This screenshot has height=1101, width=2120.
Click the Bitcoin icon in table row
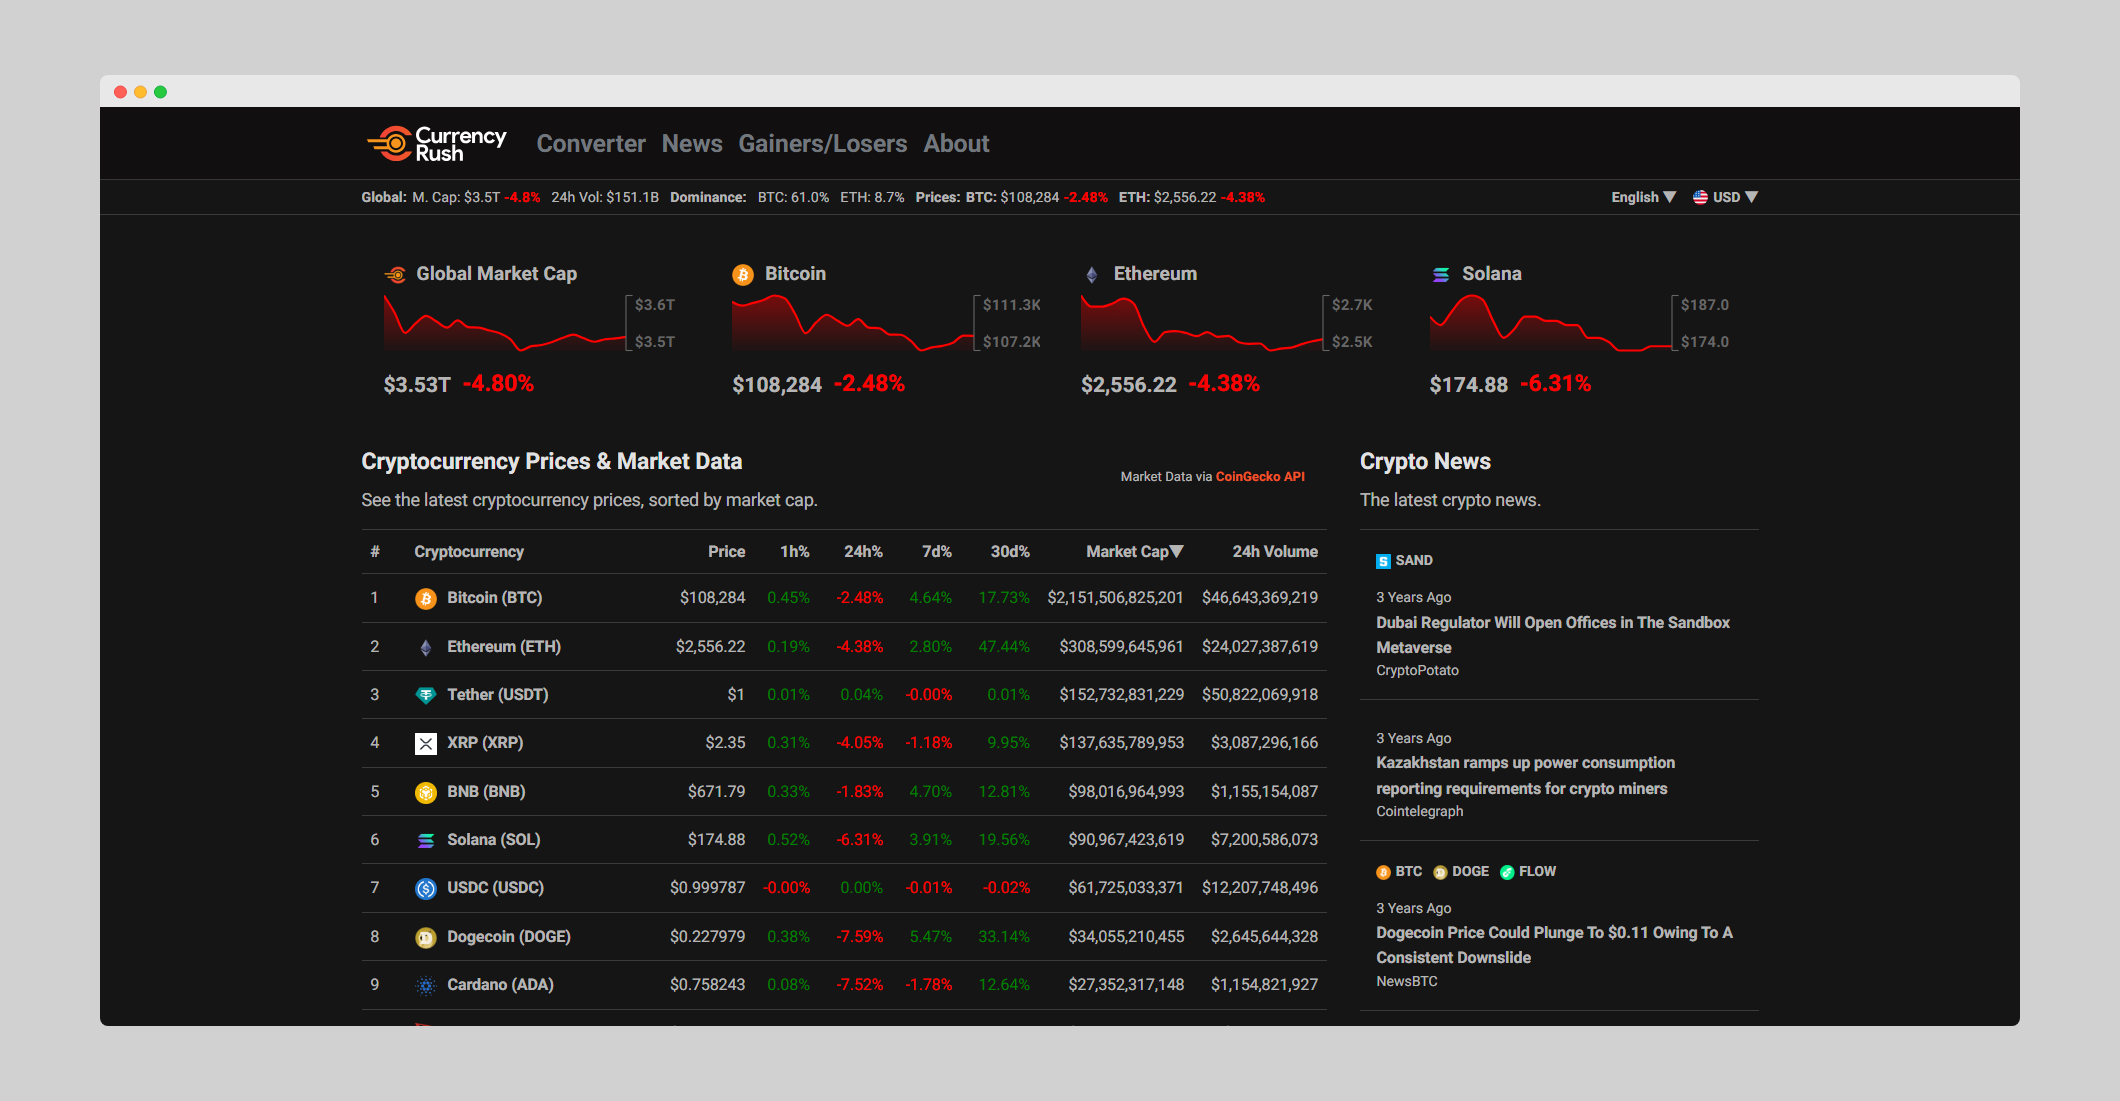click(x=426, y=598)
